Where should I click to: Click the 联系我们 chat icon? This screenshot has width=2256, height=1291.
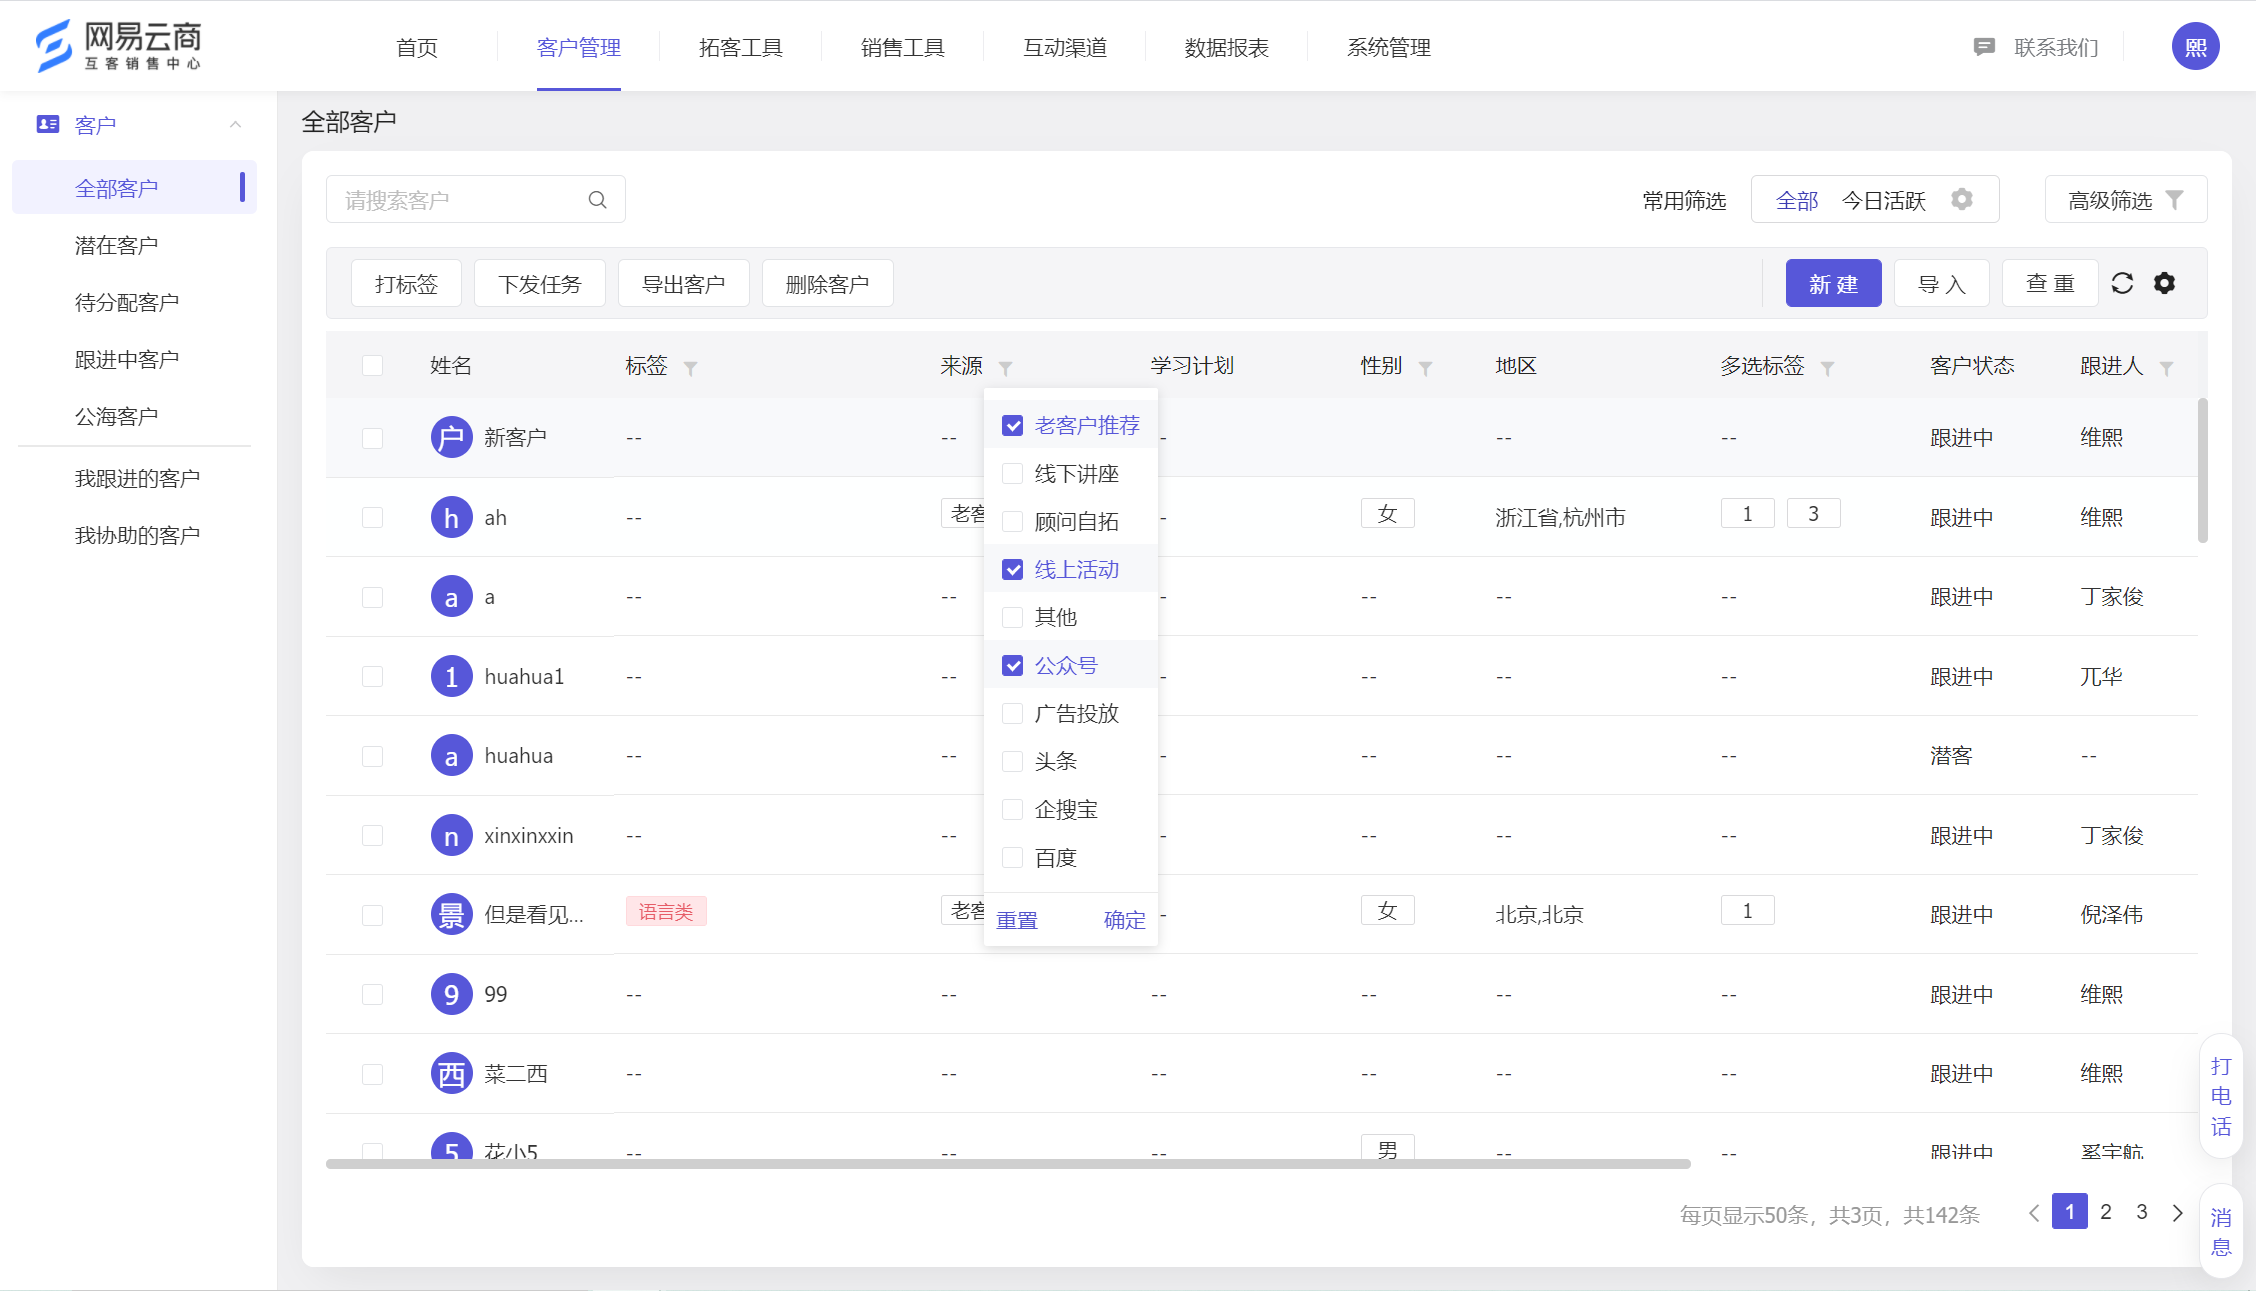click(1984, 47)
